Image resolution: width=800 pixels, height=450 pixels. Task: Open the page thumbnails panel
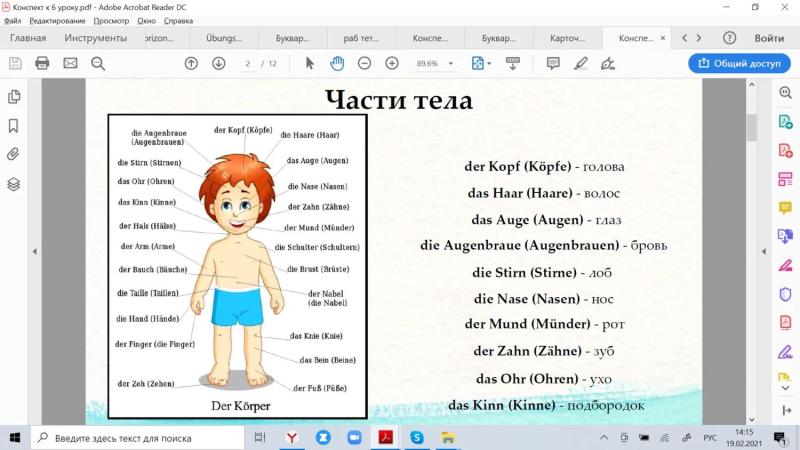click(x=14, y=97)
